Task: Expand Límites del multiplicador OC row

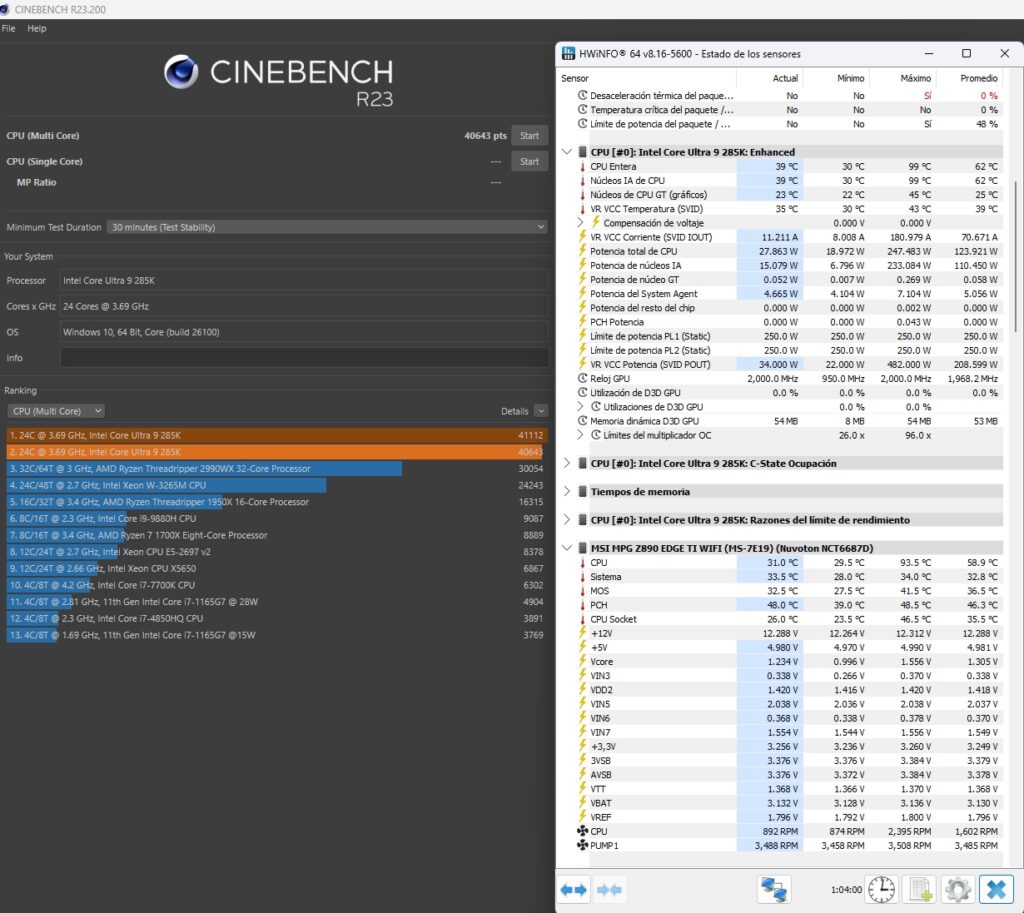Action: point(580,435)
